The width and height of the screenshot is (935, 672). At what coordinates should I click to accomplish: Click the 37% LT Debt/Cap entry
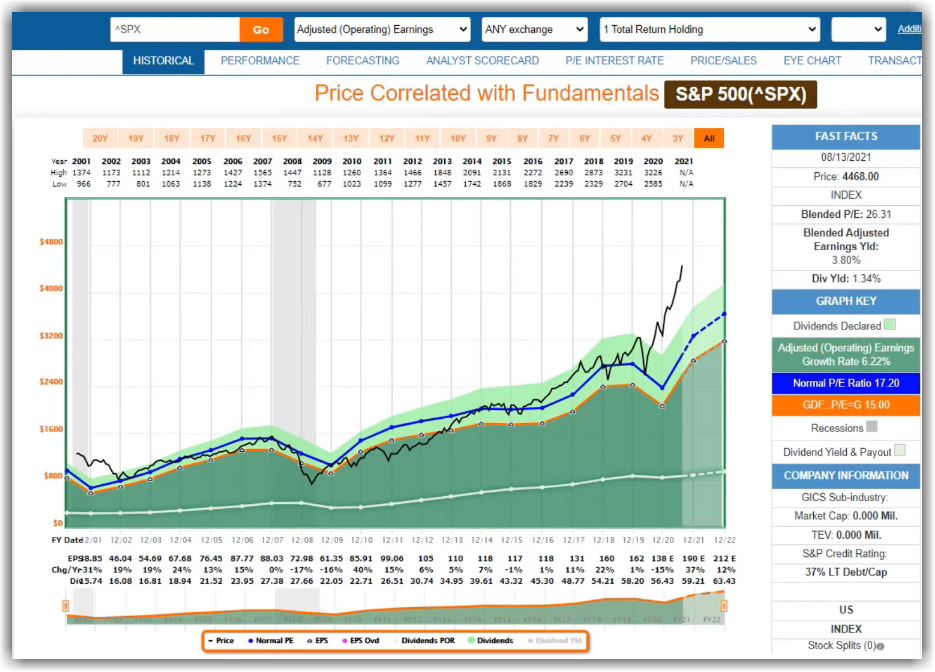[x=846, y=572]
